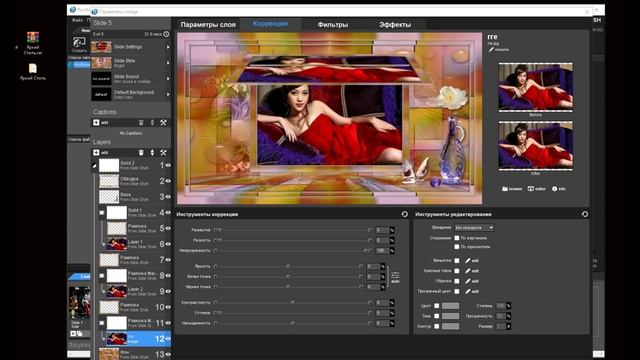
Task: Enable the horizontal flip checkbox
Action: point(457,247)
